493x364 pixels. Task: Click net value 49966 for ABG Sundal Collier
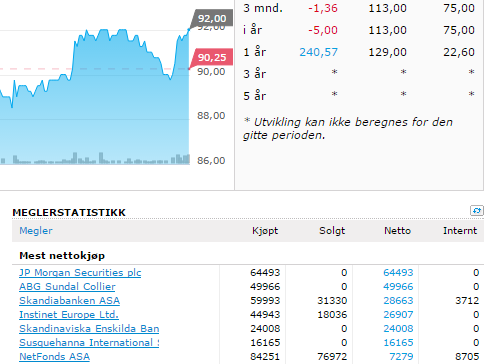click(x=398, y=287)
